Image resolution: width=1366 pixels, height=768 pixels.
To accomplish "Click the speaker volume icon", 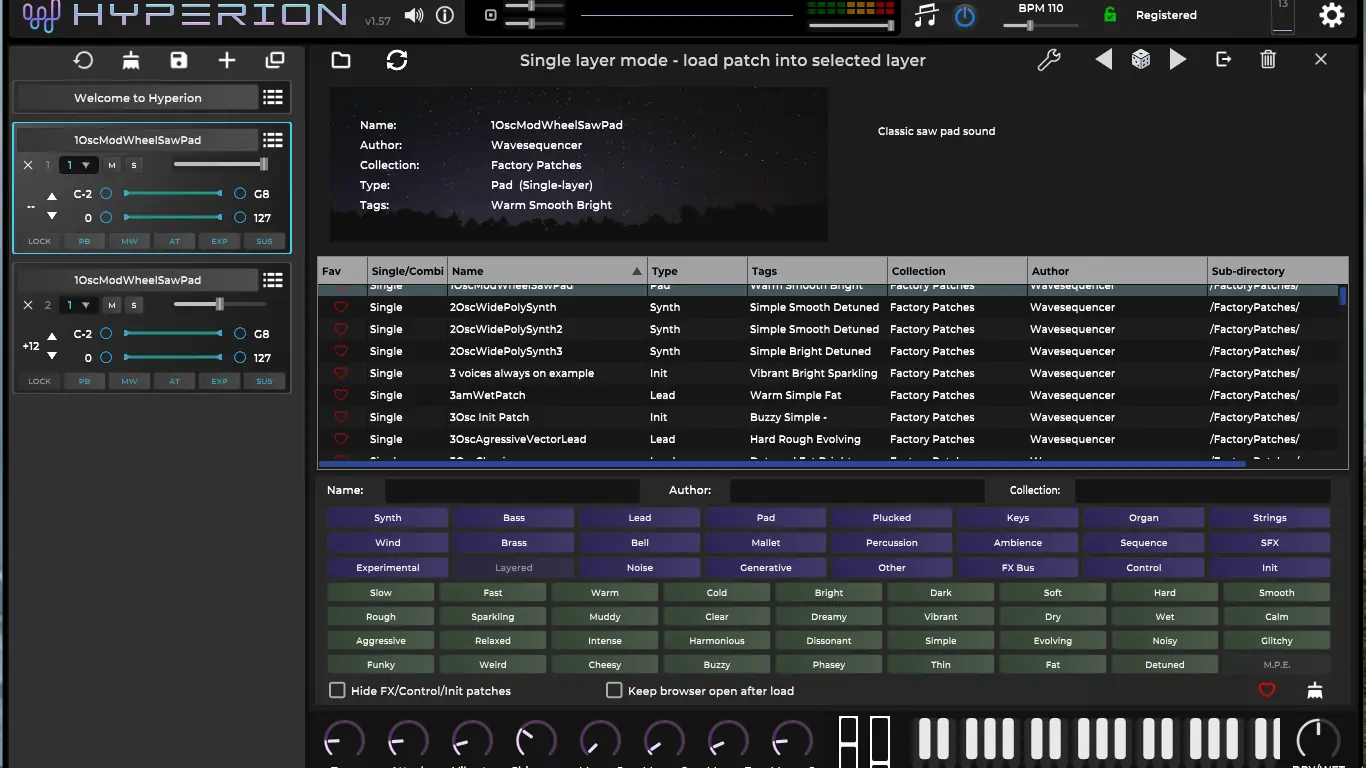I will (413, 16).
